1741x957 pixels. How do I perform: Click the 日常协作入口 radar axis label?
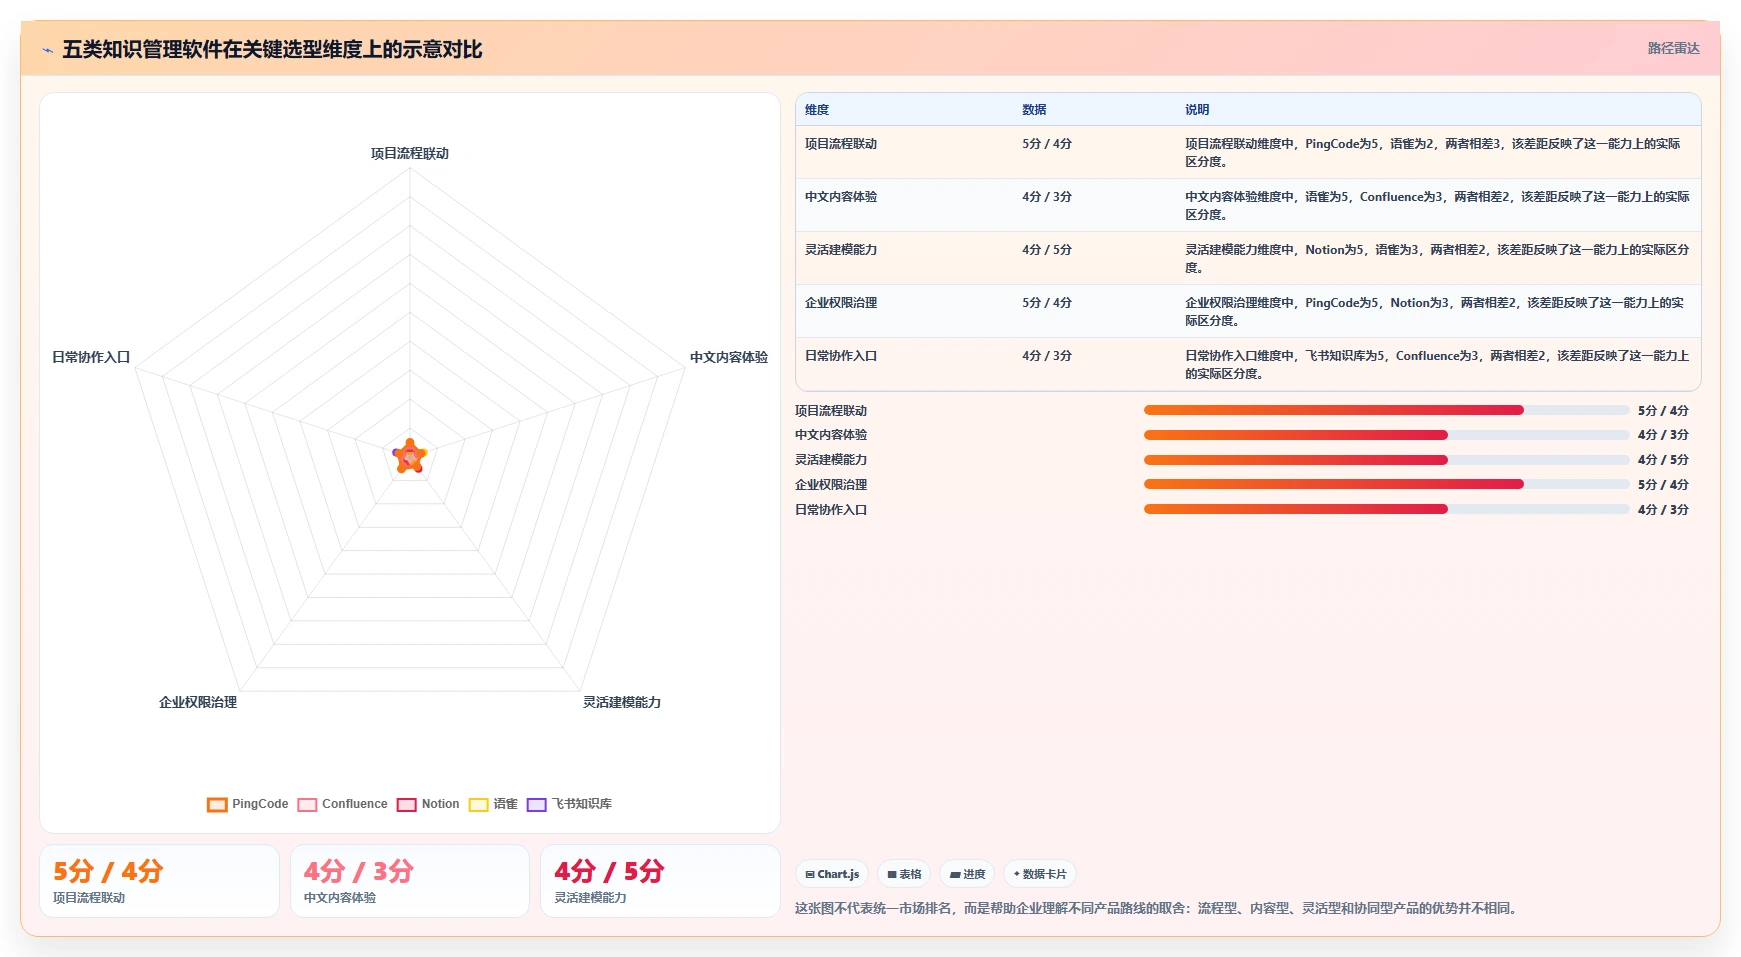pyautogui.click(x=91, y=358)
